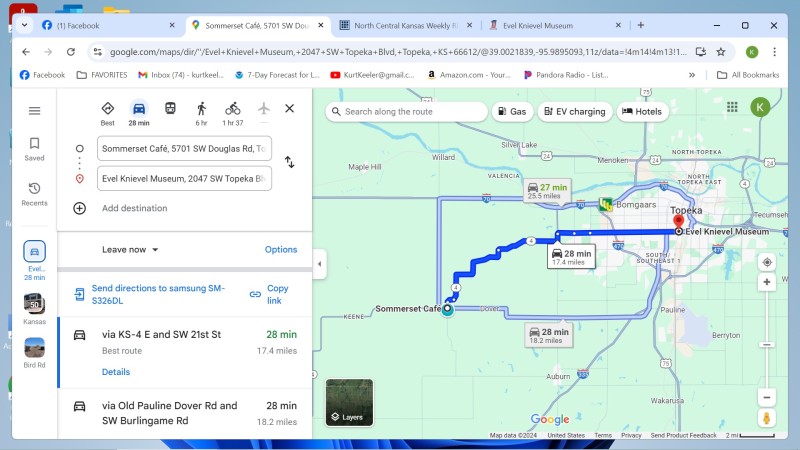Click the 28 min 18.2 miles route label
Viewport: 800px width, 450px height.
548,335
